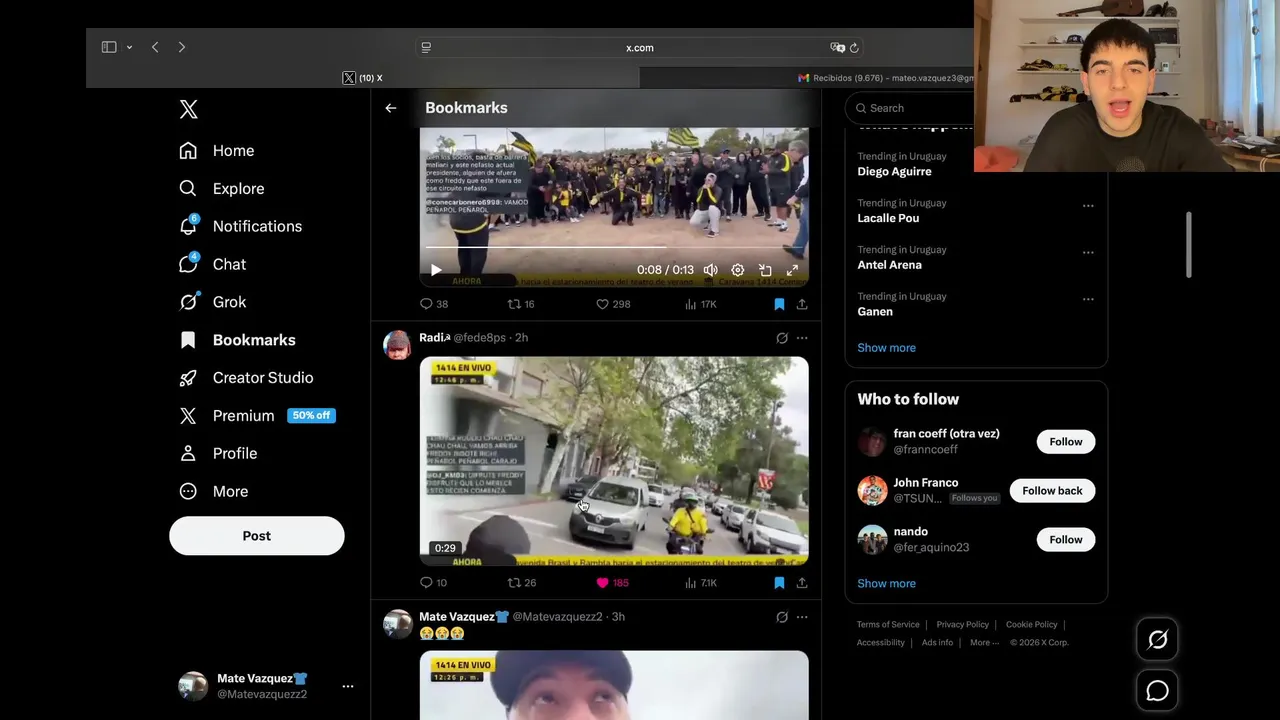Open Safari sidebar dropdown chevron
This screenshot has width=1280, height=720.
coord(129,47)
